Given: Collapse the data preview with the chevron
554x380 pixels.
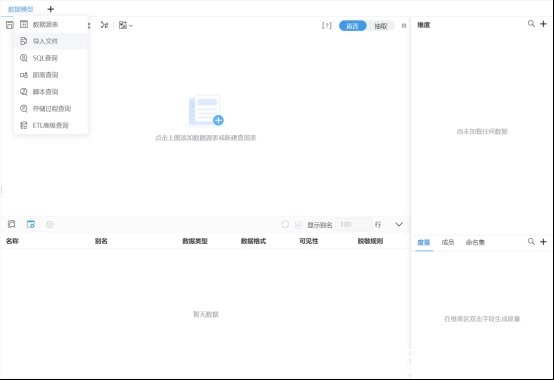Looking at the screenshot, I should tap(399, 224).
